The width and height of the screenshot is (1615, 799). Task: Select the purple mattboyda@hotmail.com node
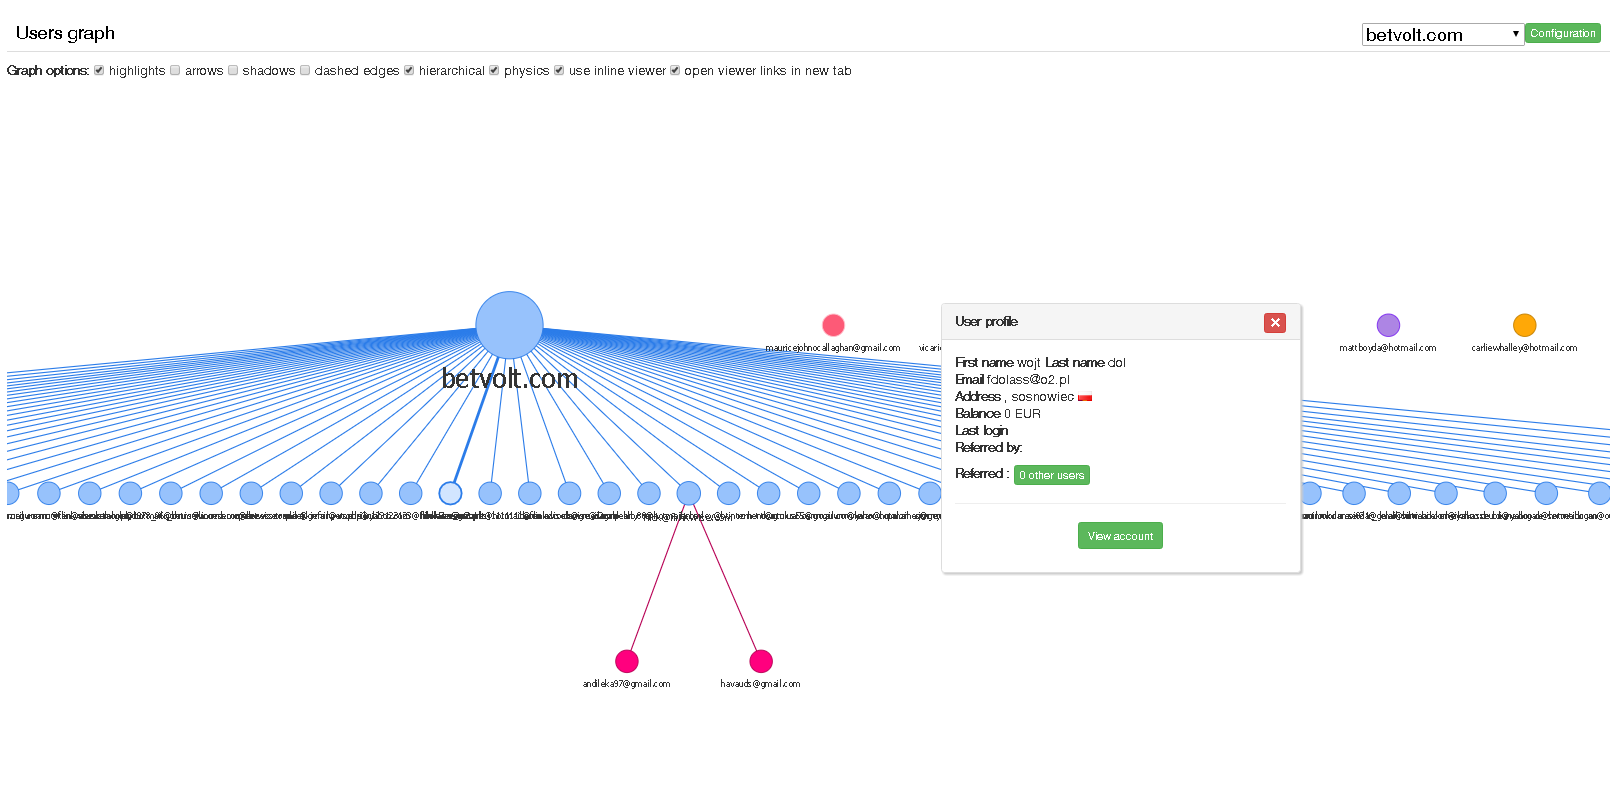point(1388,325)
